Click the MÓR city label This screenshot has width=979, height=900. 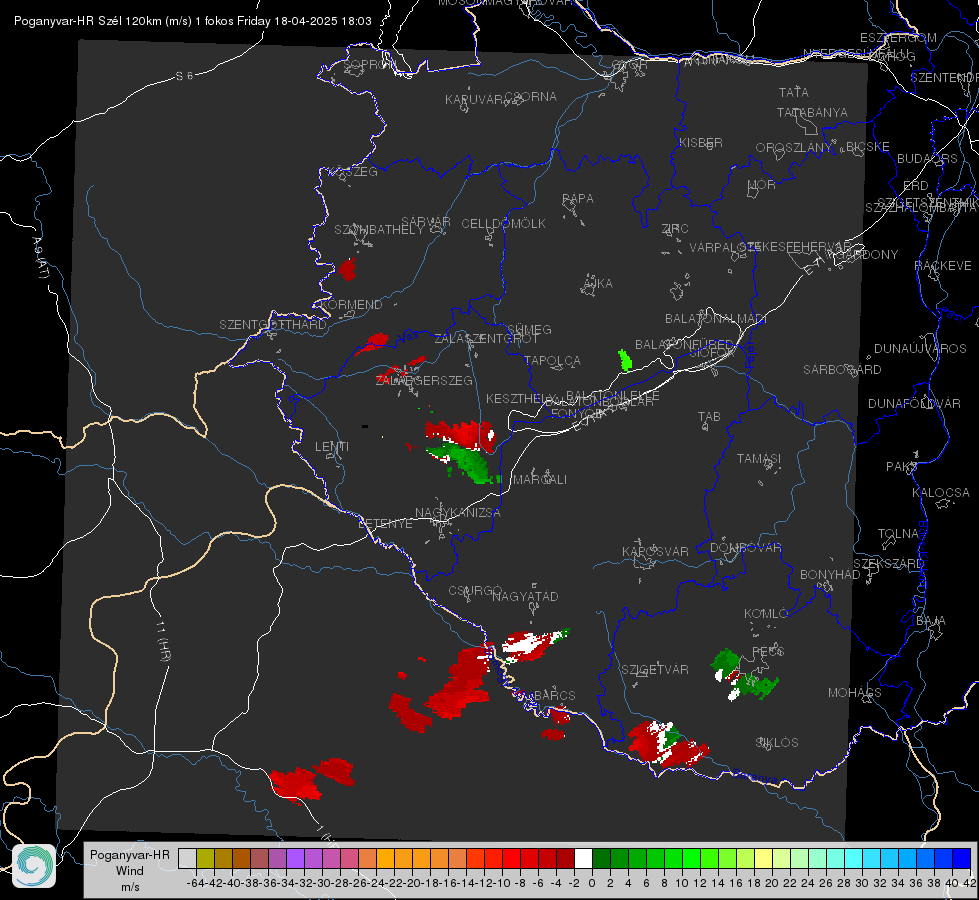pyautogui.click(x=762, y=185)
